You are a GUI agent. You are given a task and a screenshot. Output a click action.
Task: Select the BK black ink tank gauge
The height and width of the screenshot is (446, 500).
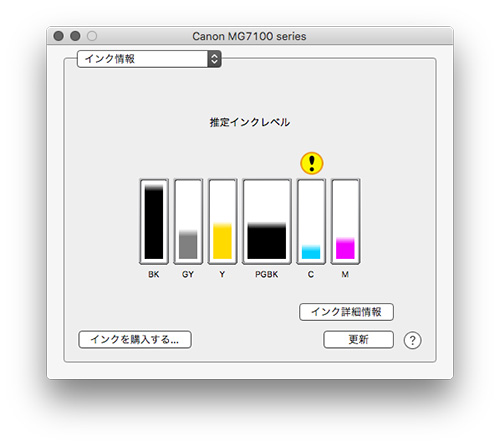pos(154,222)
